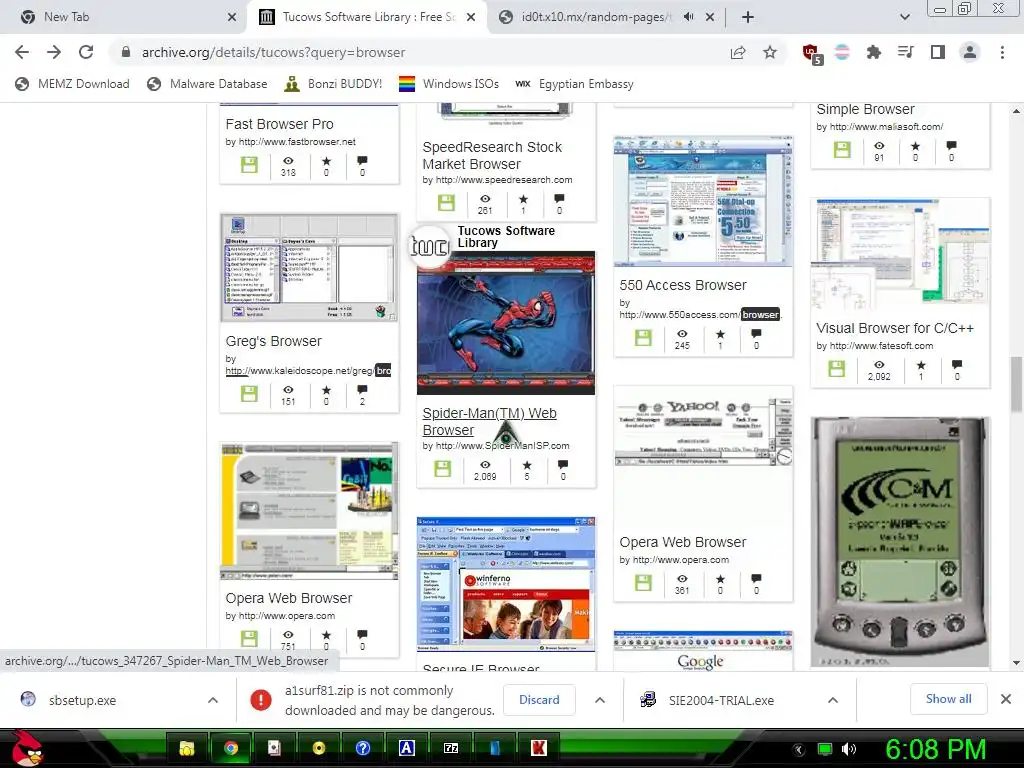
Task: Click software floppy icon on Greg's Browser
Action: pyautogui.click(x=249, y=393)
